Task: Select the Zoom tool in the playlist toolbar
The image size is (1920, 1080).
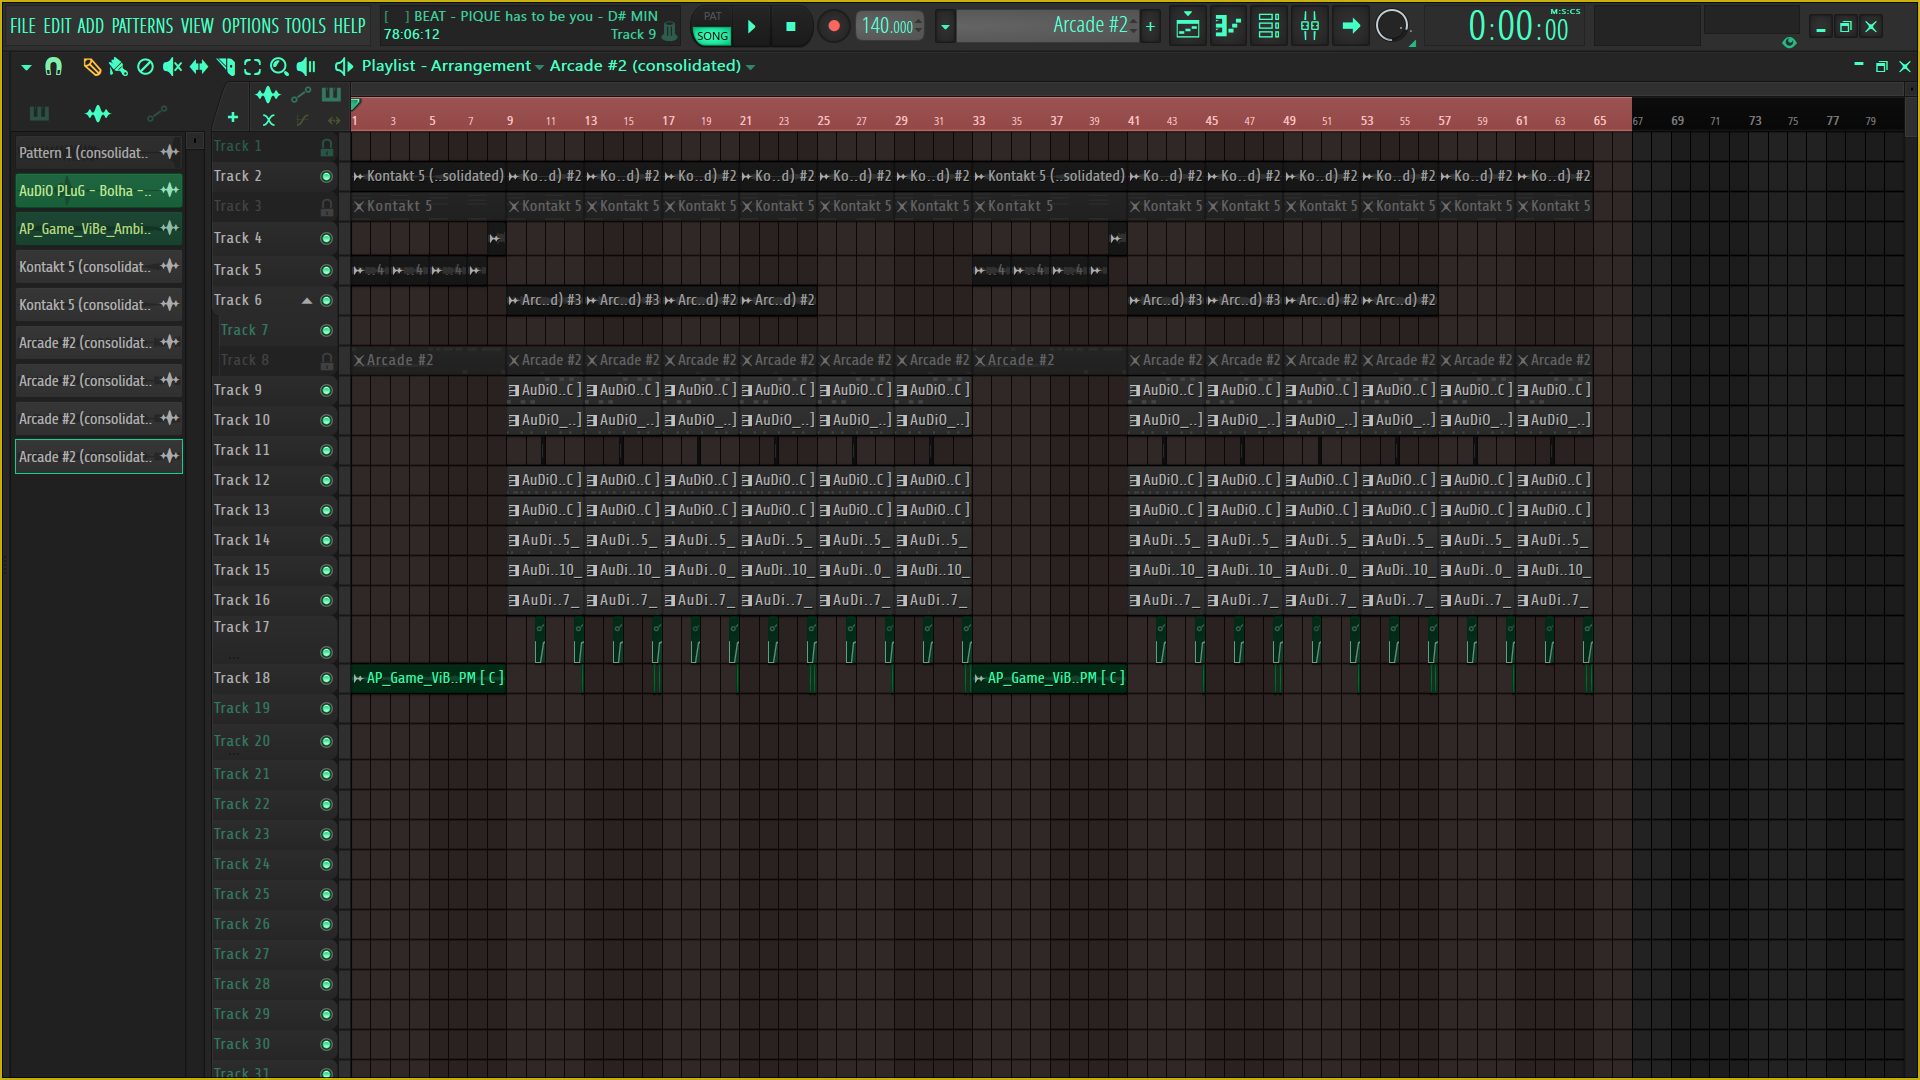Action: tap(279, 66)
